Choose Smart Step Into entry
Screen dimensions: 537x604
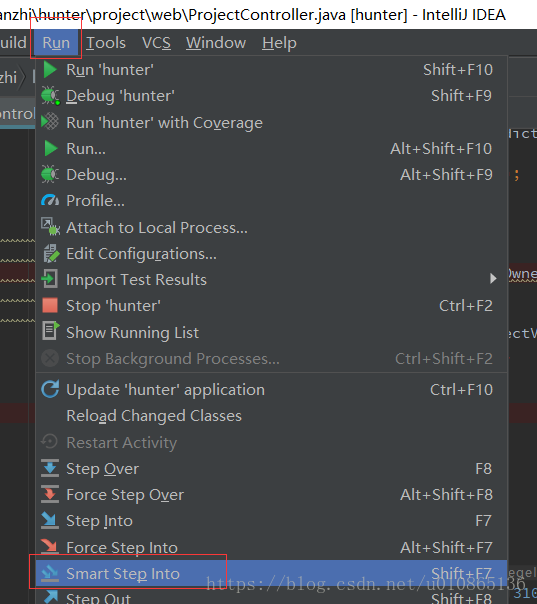click(271, 574)
